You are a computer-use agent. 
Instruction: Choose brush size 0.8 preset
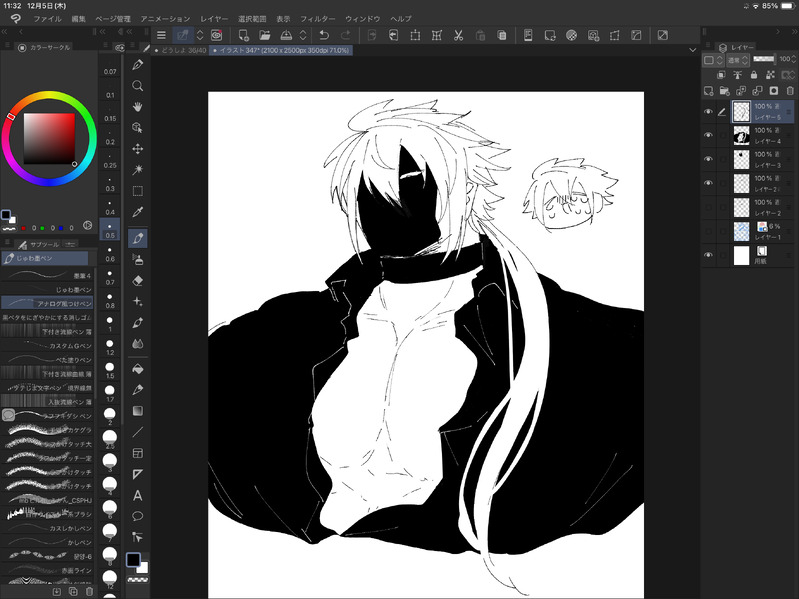(110, 300)
